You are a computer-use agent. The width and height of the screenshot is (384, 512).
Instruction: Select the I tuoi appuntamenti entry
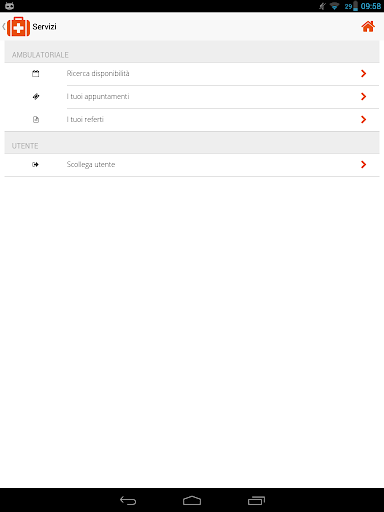(192, 97)
